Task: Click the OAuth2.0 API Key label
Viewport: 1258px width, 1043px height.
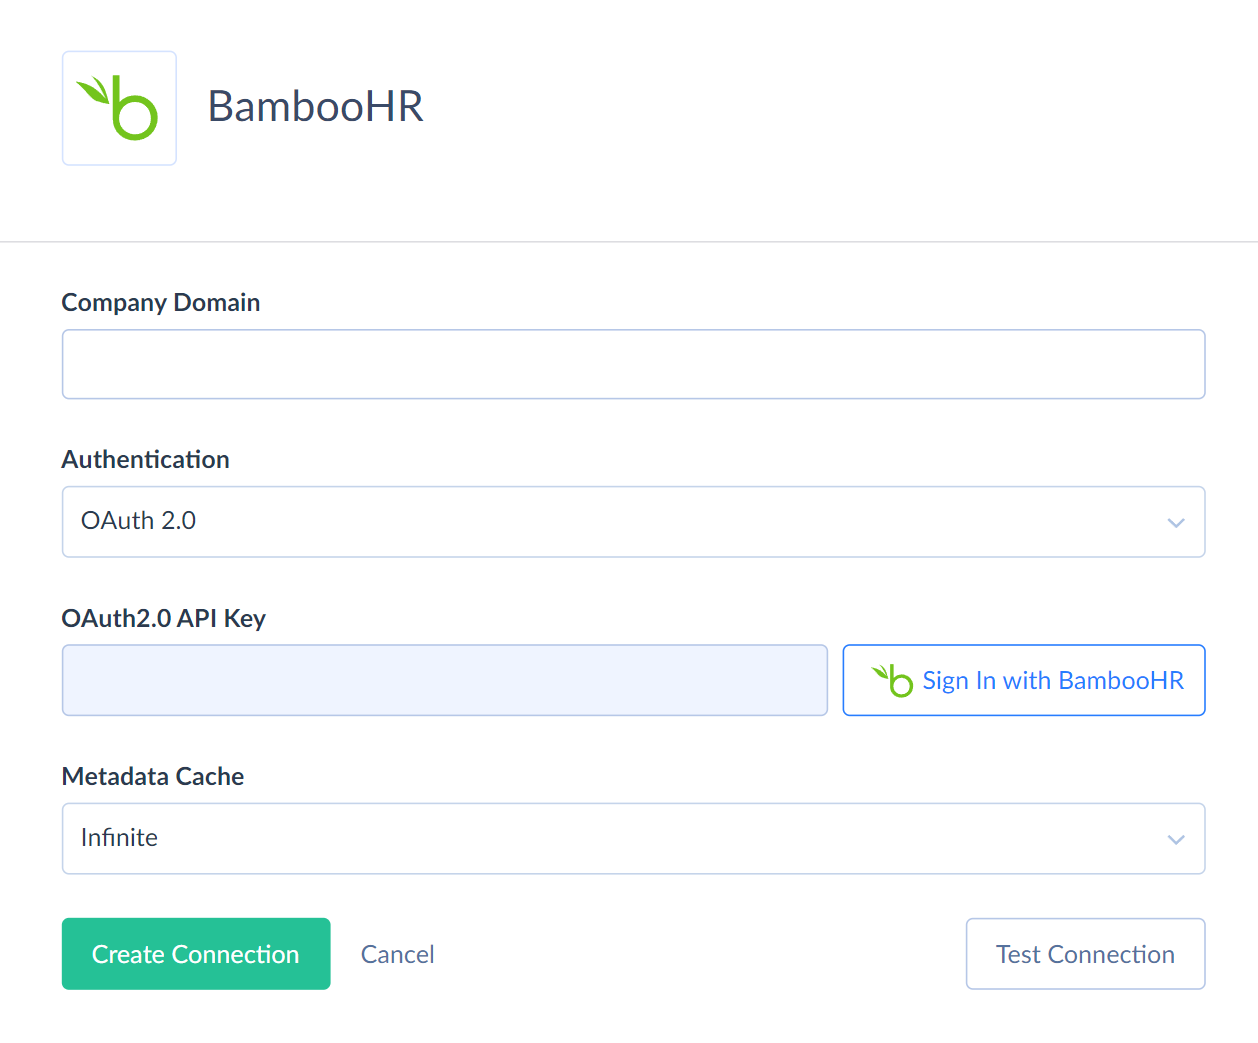Action: (x=164, y=618)
